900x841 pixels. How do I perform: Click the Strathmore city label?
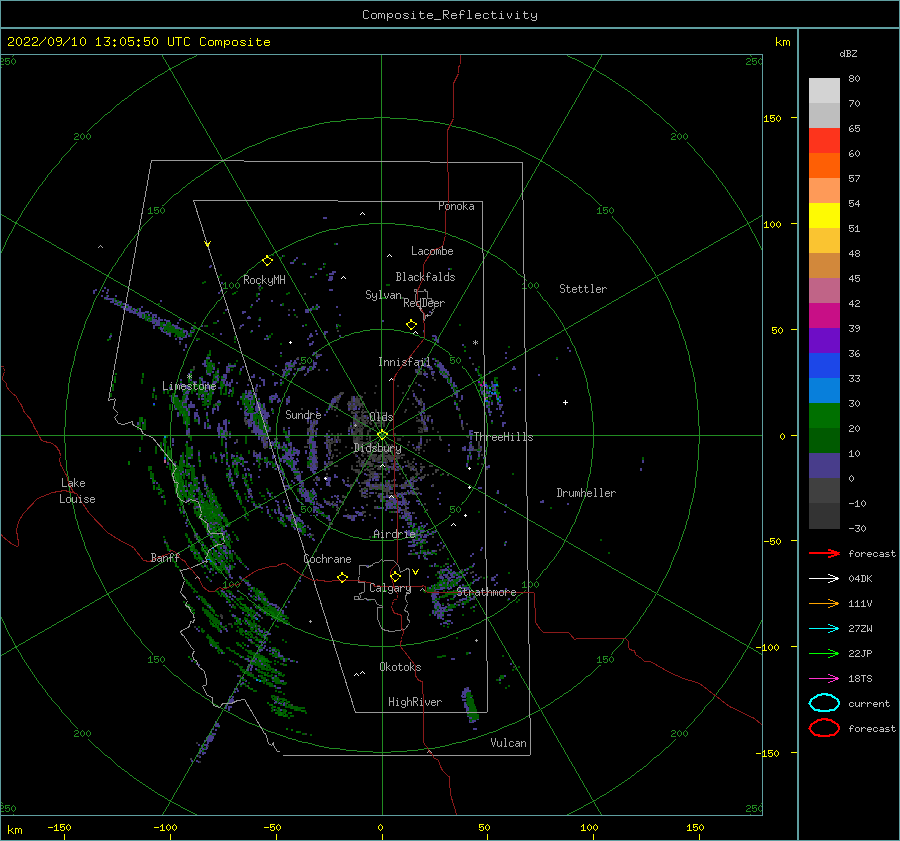(486, 592)
